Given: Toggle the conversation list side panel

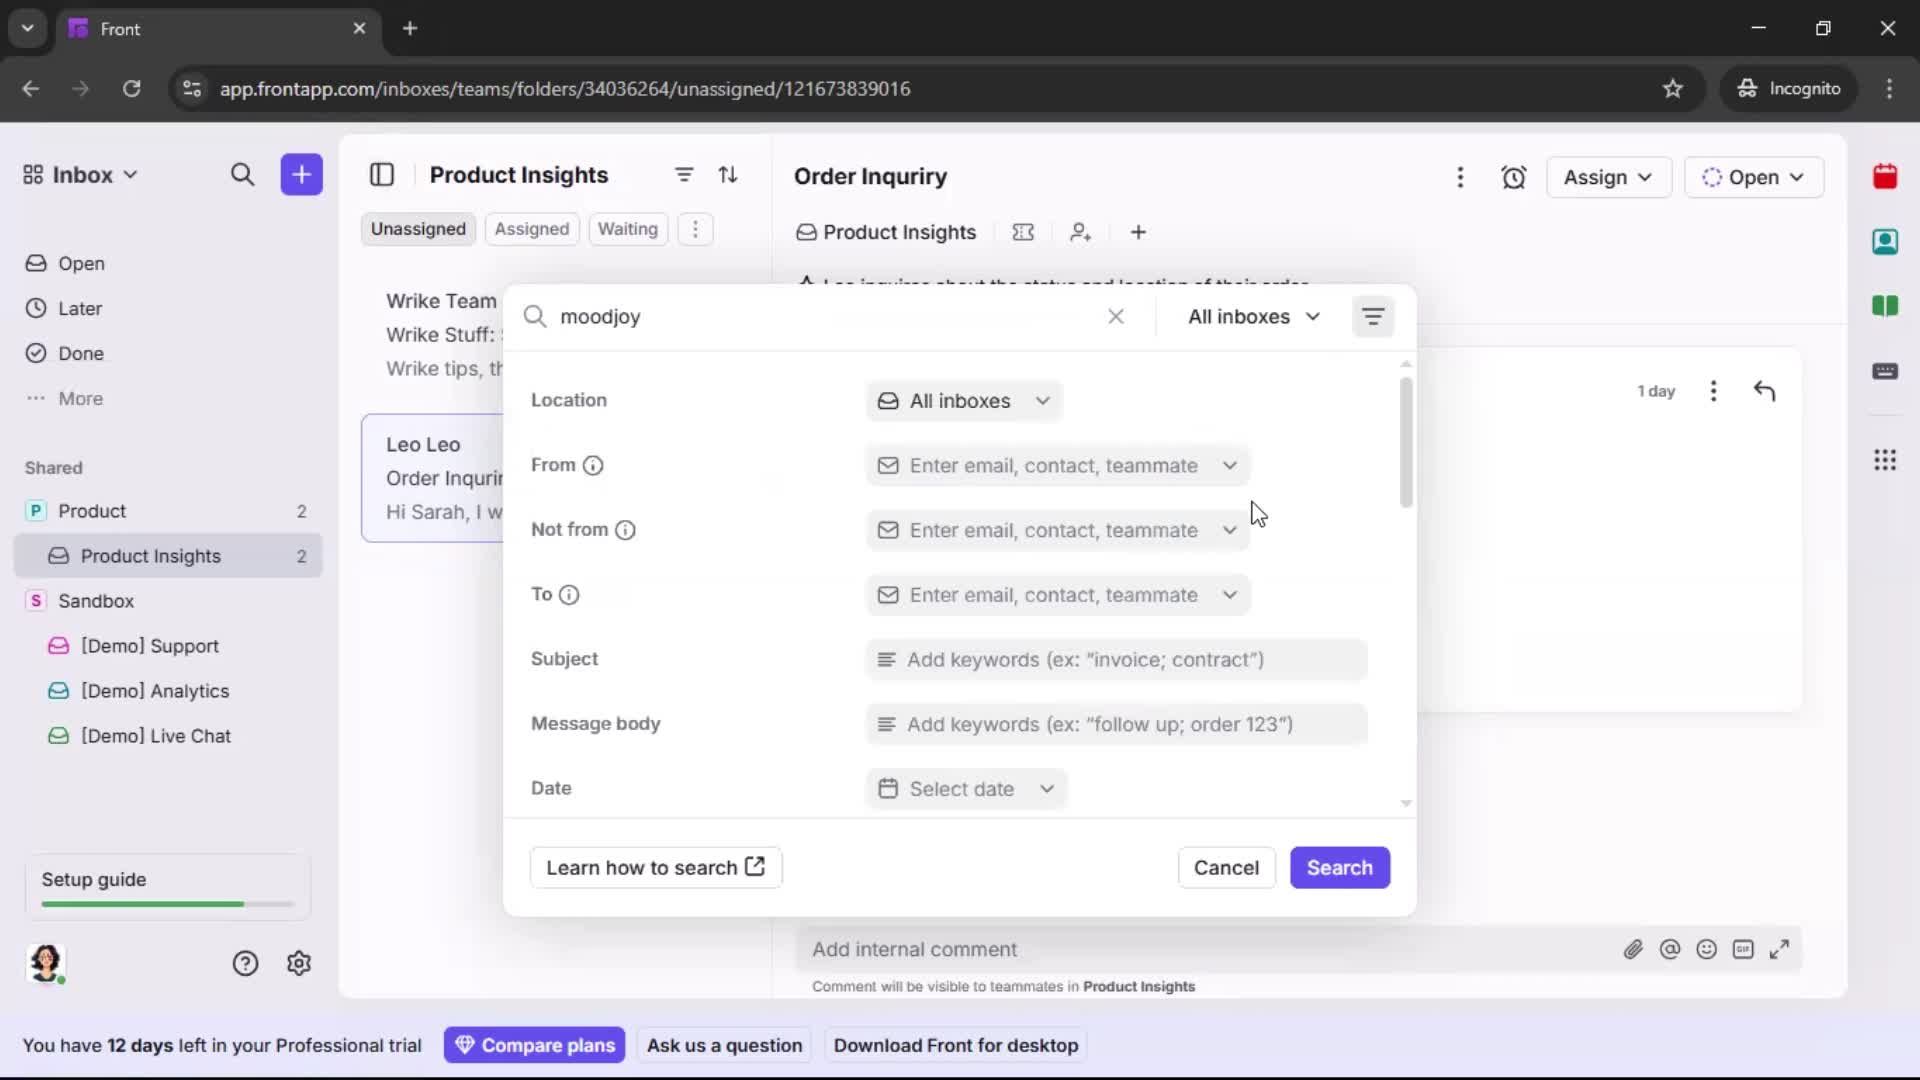Looking at the screenshot, I should tap(382, 174).
